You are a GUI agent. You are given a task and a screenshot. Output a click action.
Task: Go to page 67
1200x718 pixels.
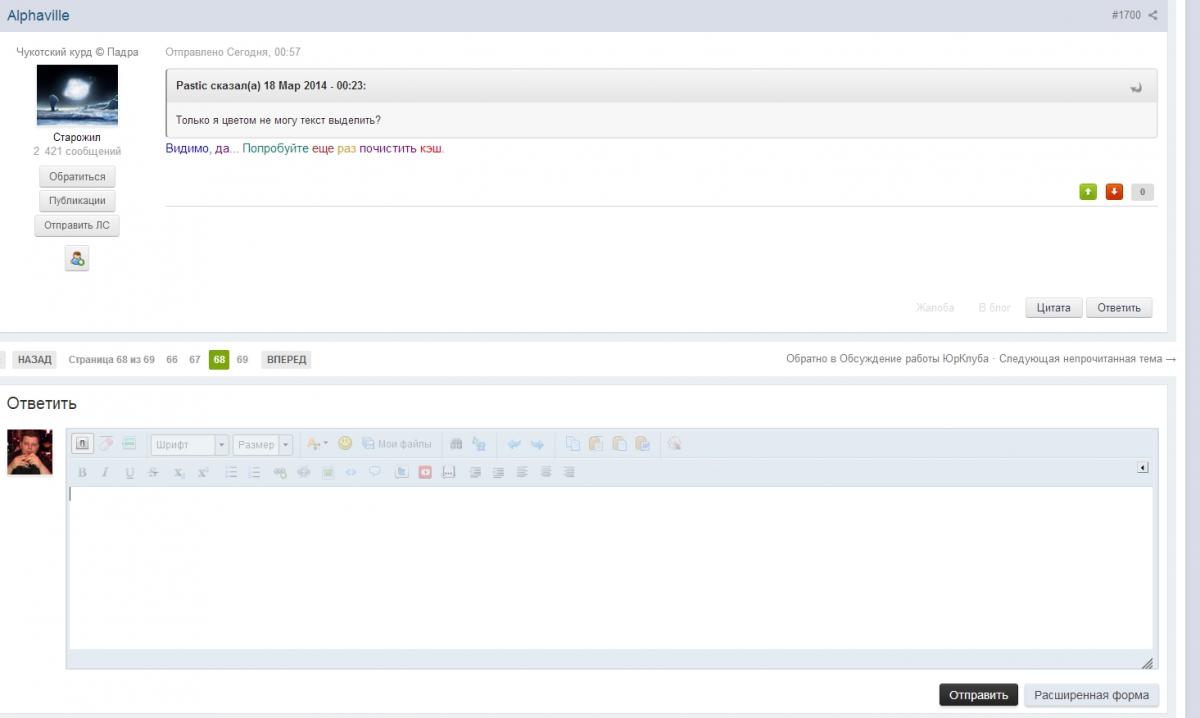click(195, 360)
